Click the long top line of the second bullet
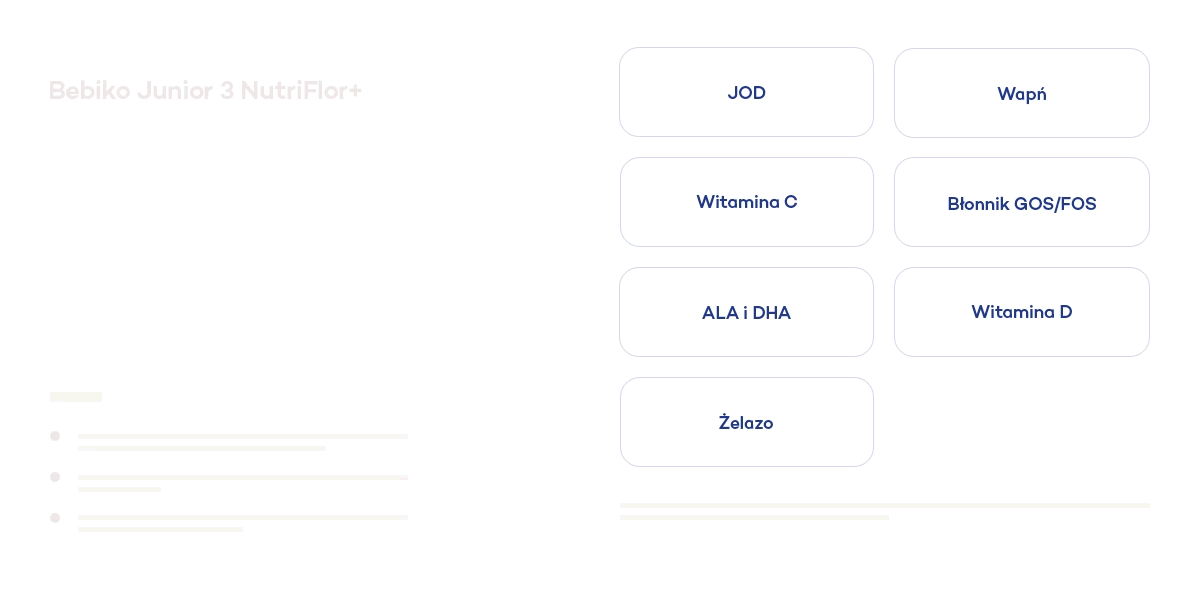 point(243,477)
